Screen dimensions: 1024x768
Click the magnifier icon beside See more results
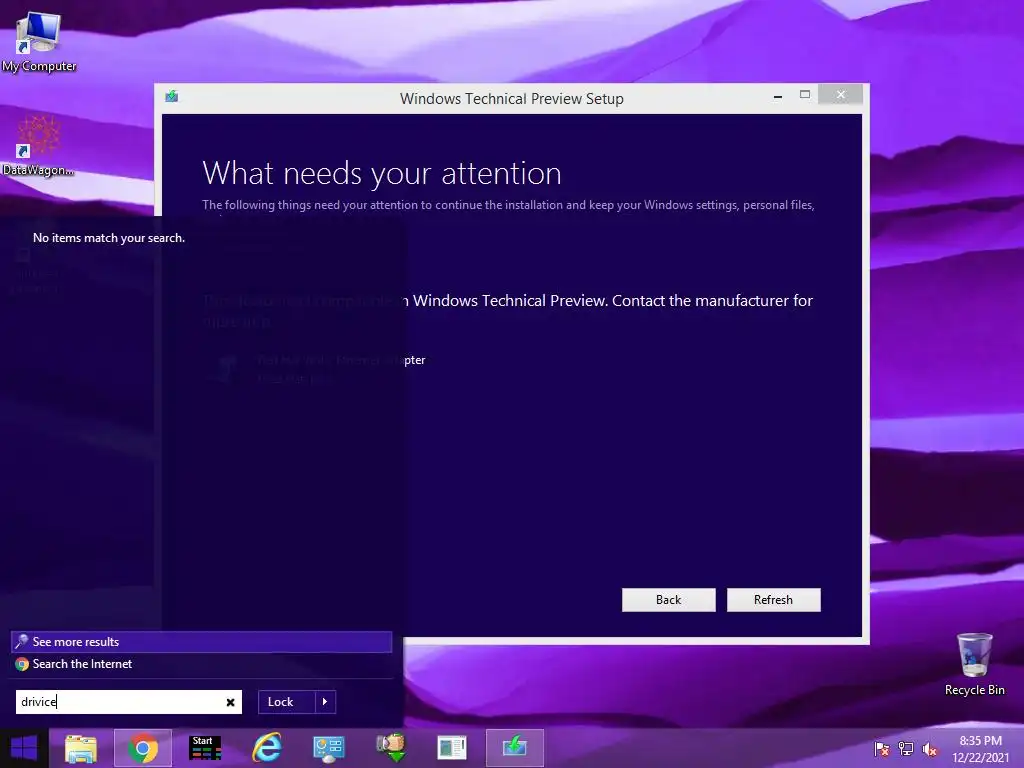[22, 641]
